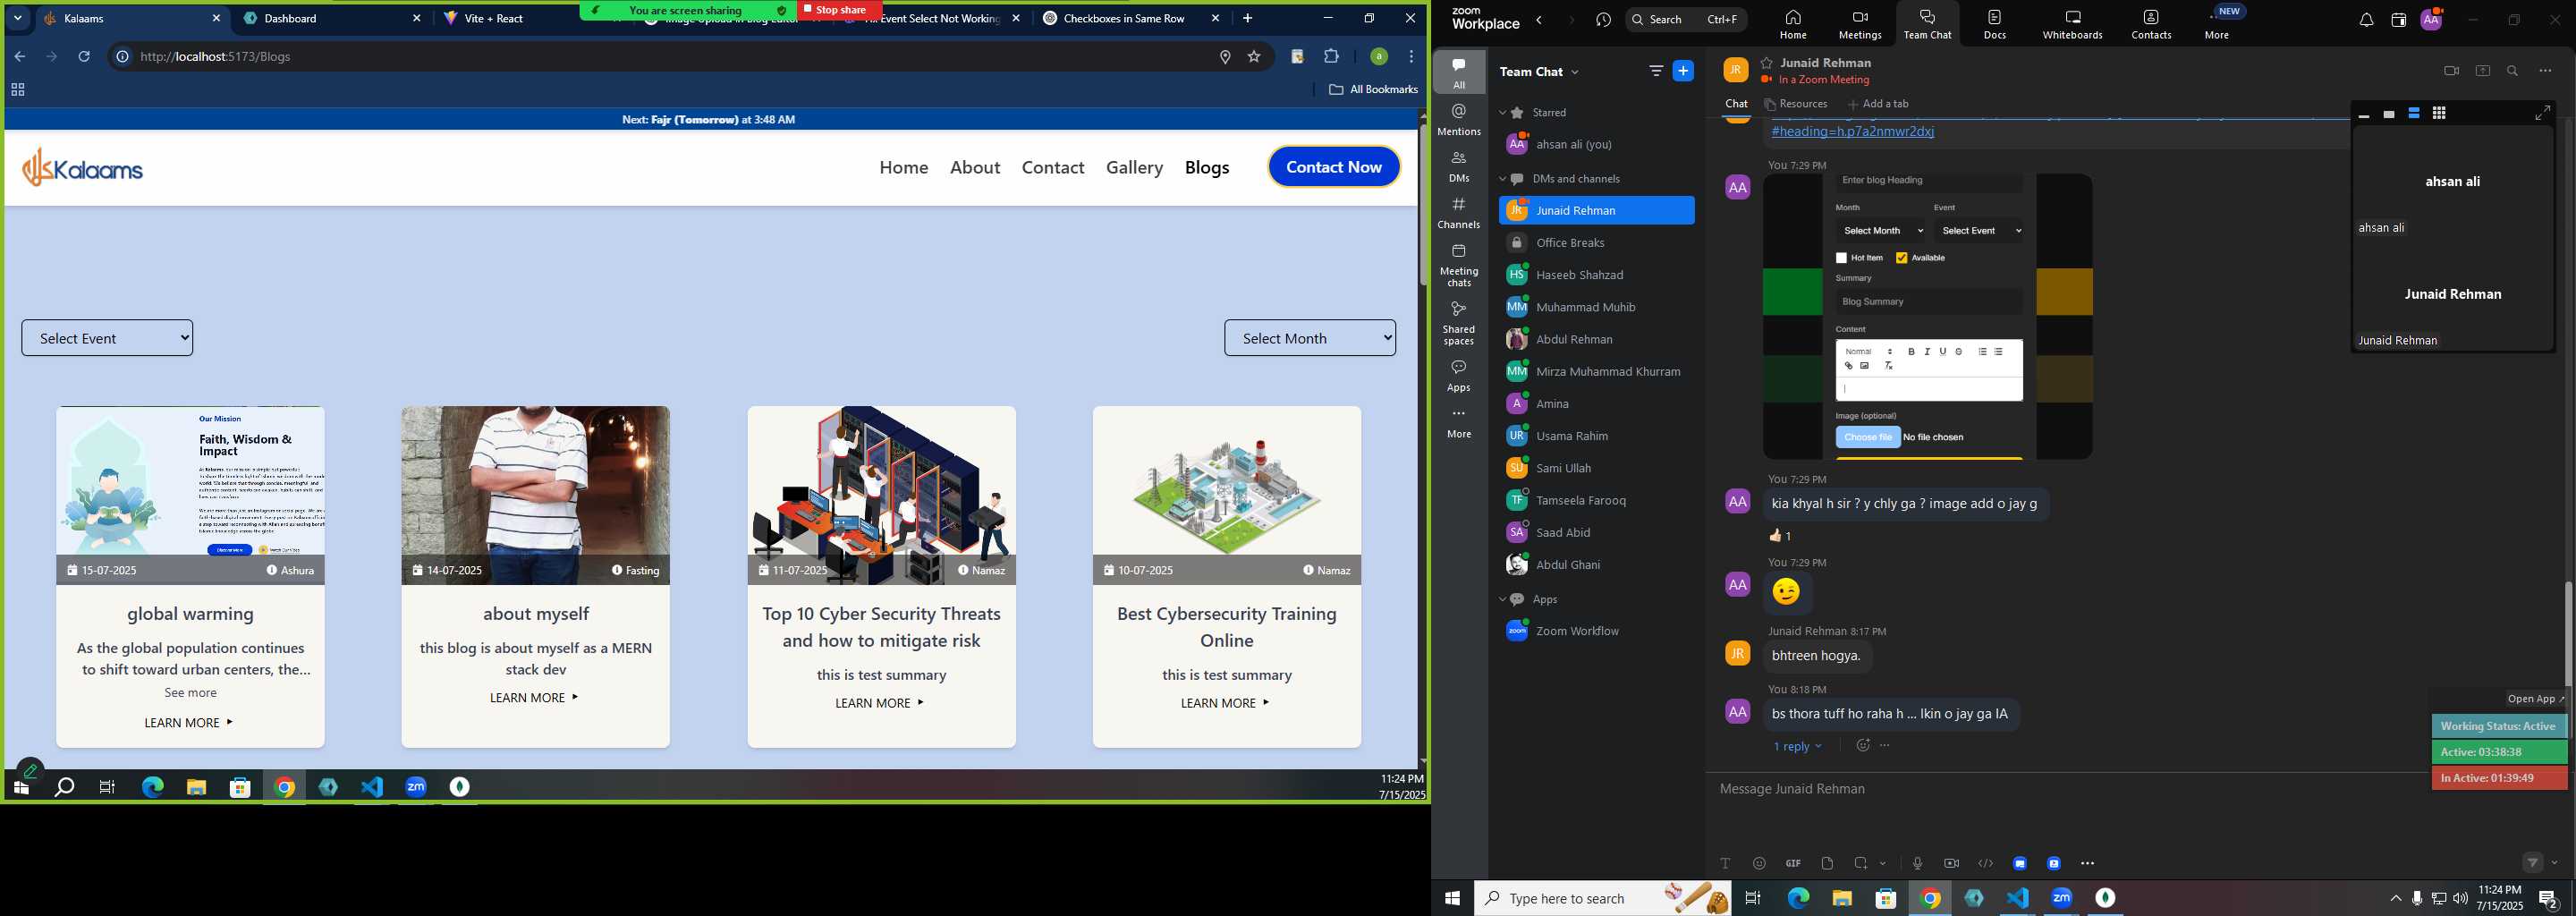This screenshot has height=916, width=2576.
Task: Click the filter icon beside Team Chat
Action: tap(1656, 71)
